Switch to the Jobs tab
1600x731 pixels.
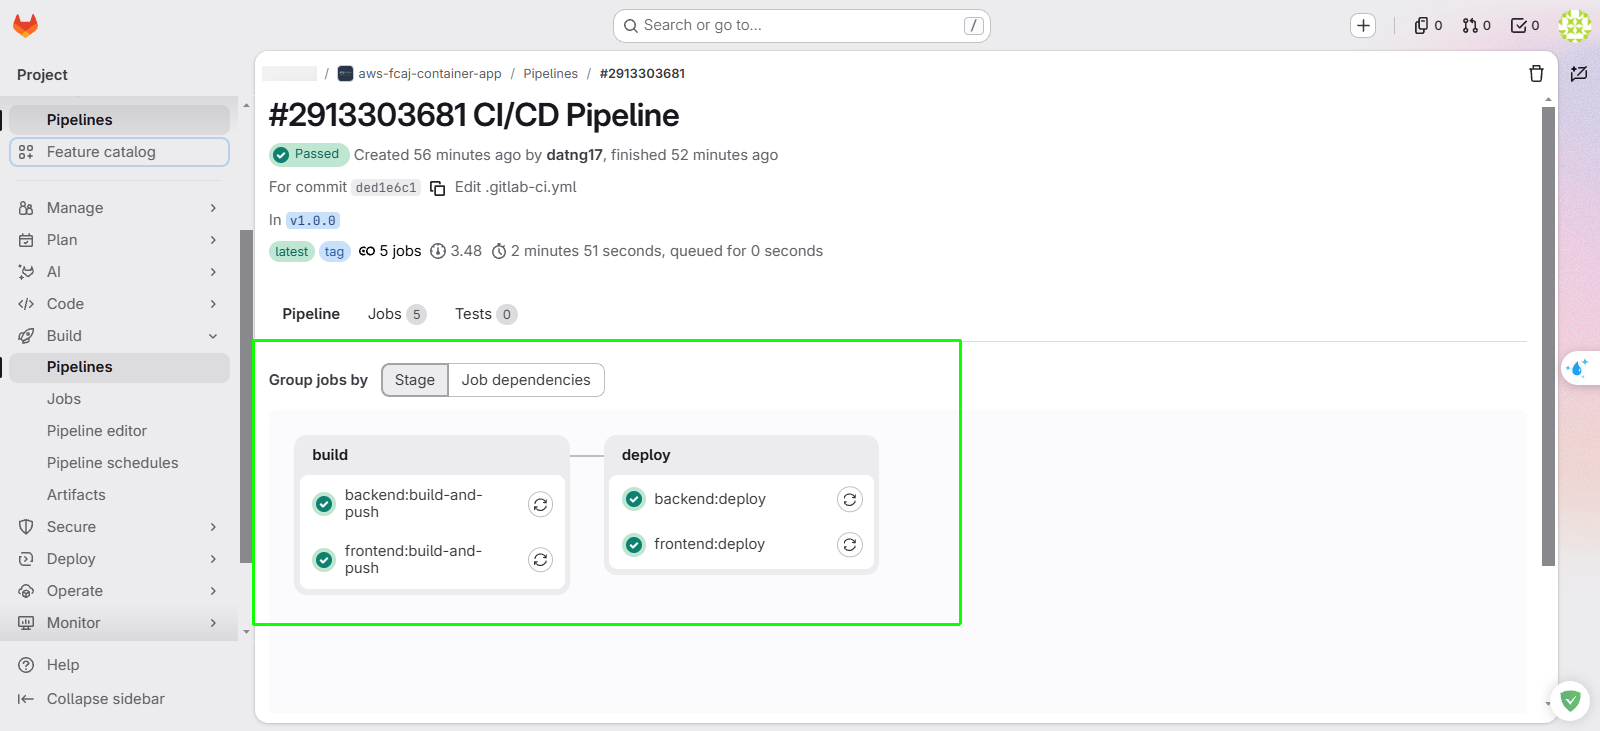[x=397, y=314]
